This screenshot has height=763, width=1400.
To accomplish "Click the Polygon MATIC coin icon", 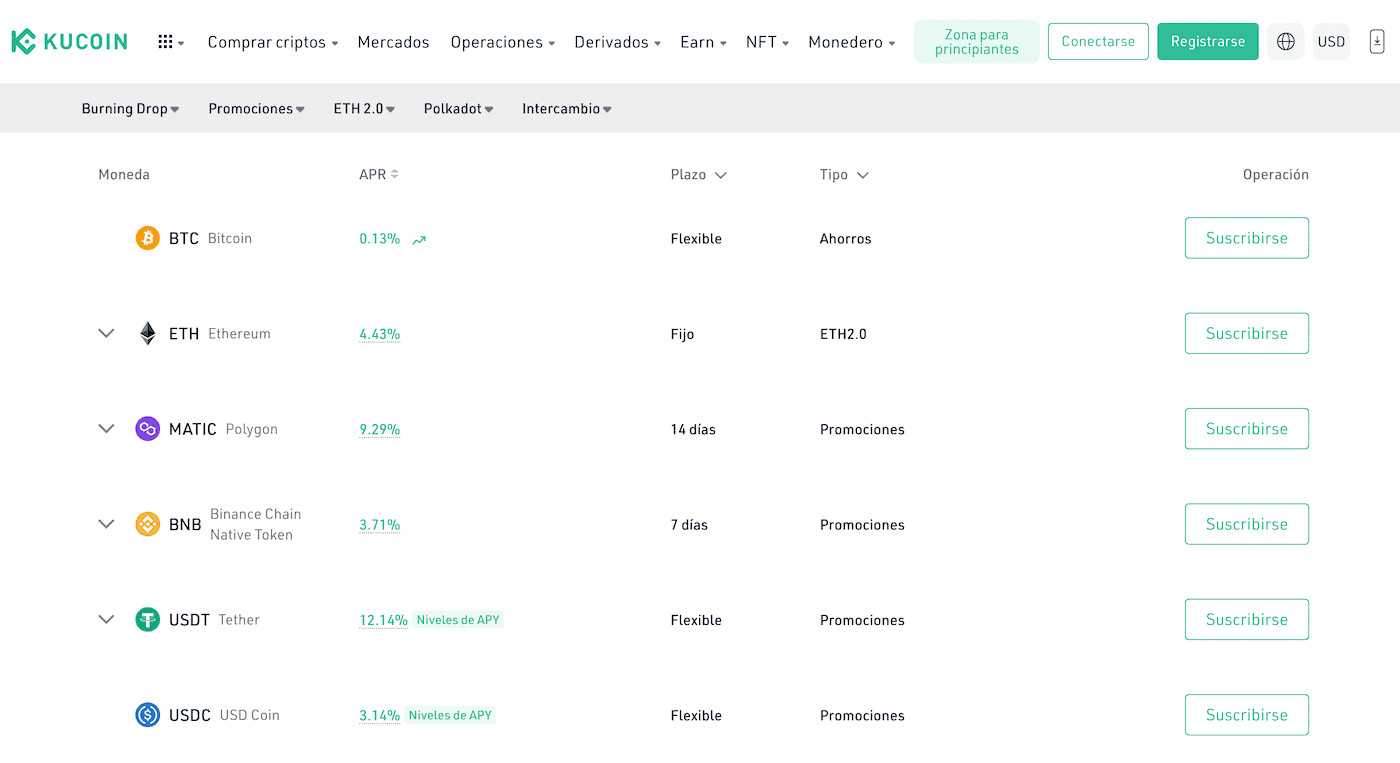I will click(148, 429).
